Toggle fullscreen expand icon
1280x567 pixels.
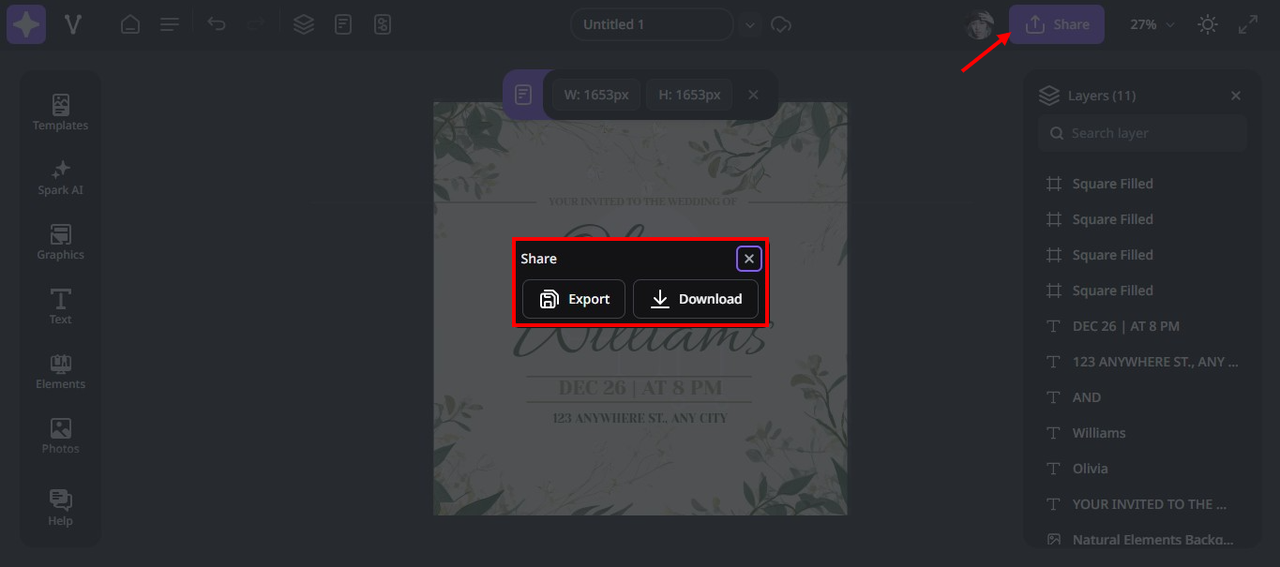[x=1248, y=24]
